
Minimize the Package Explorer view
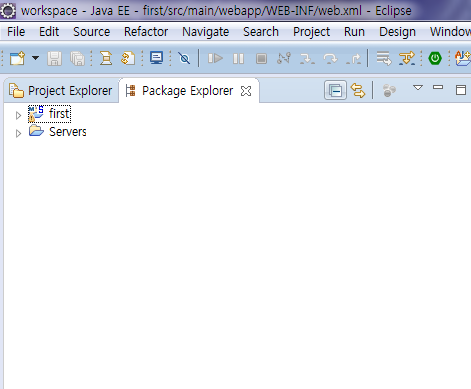(438, 87)
